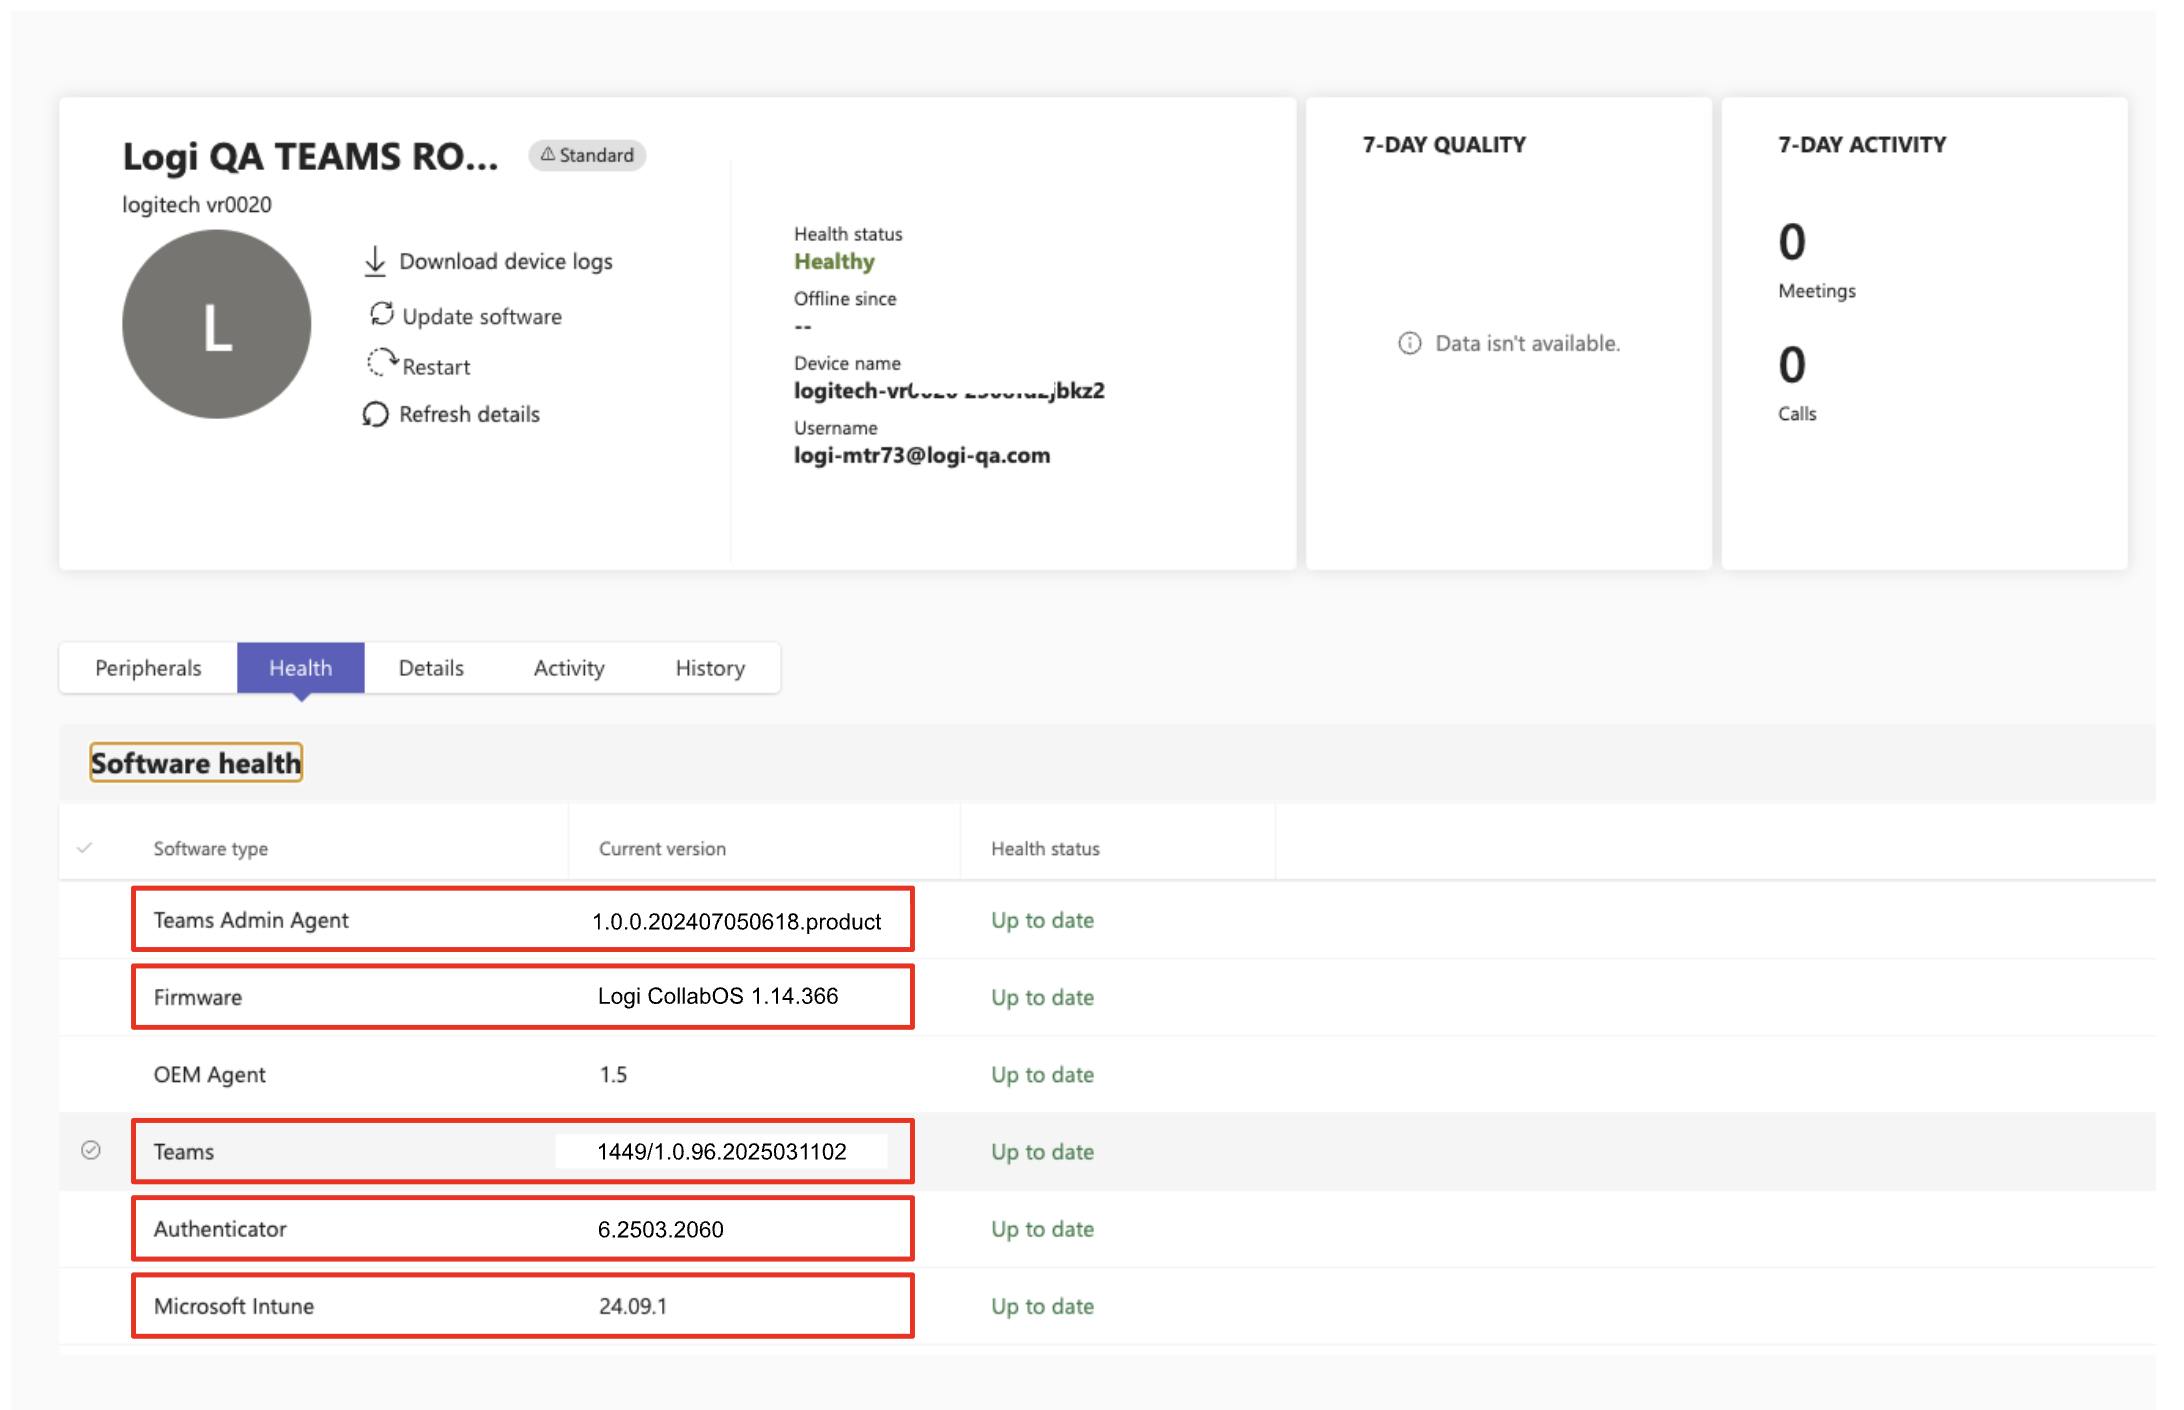The height and width of the screenshot is (1410, 2184).
Task: Select the Health tab
Action: click(x=300, y=668)
